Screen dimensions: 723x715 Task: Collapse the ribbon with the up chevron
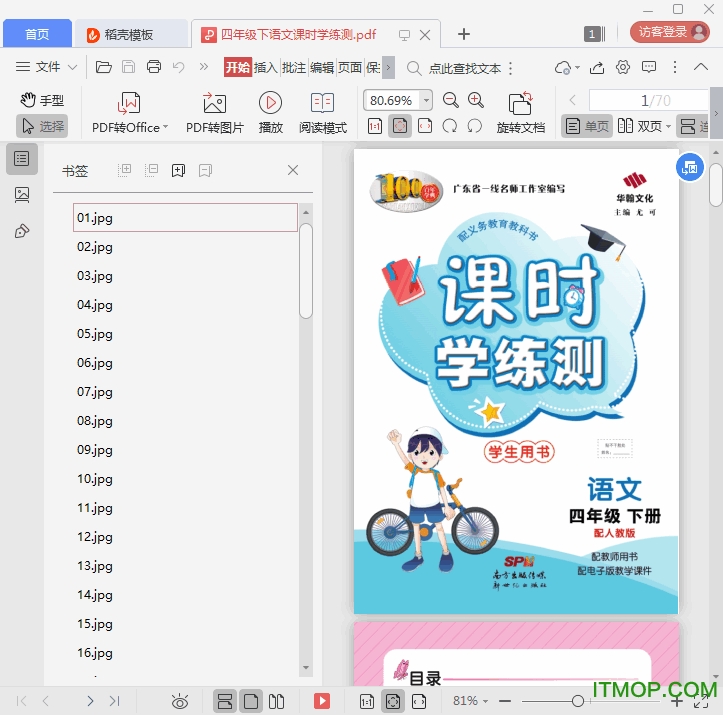(701, 67)
